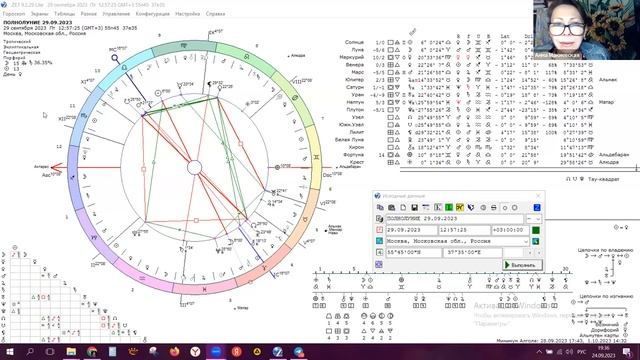This screenshot has width=640, height=360.
Task: Open the Гороскоп menu
Action: pyautogui.click(x=13, y=14)
